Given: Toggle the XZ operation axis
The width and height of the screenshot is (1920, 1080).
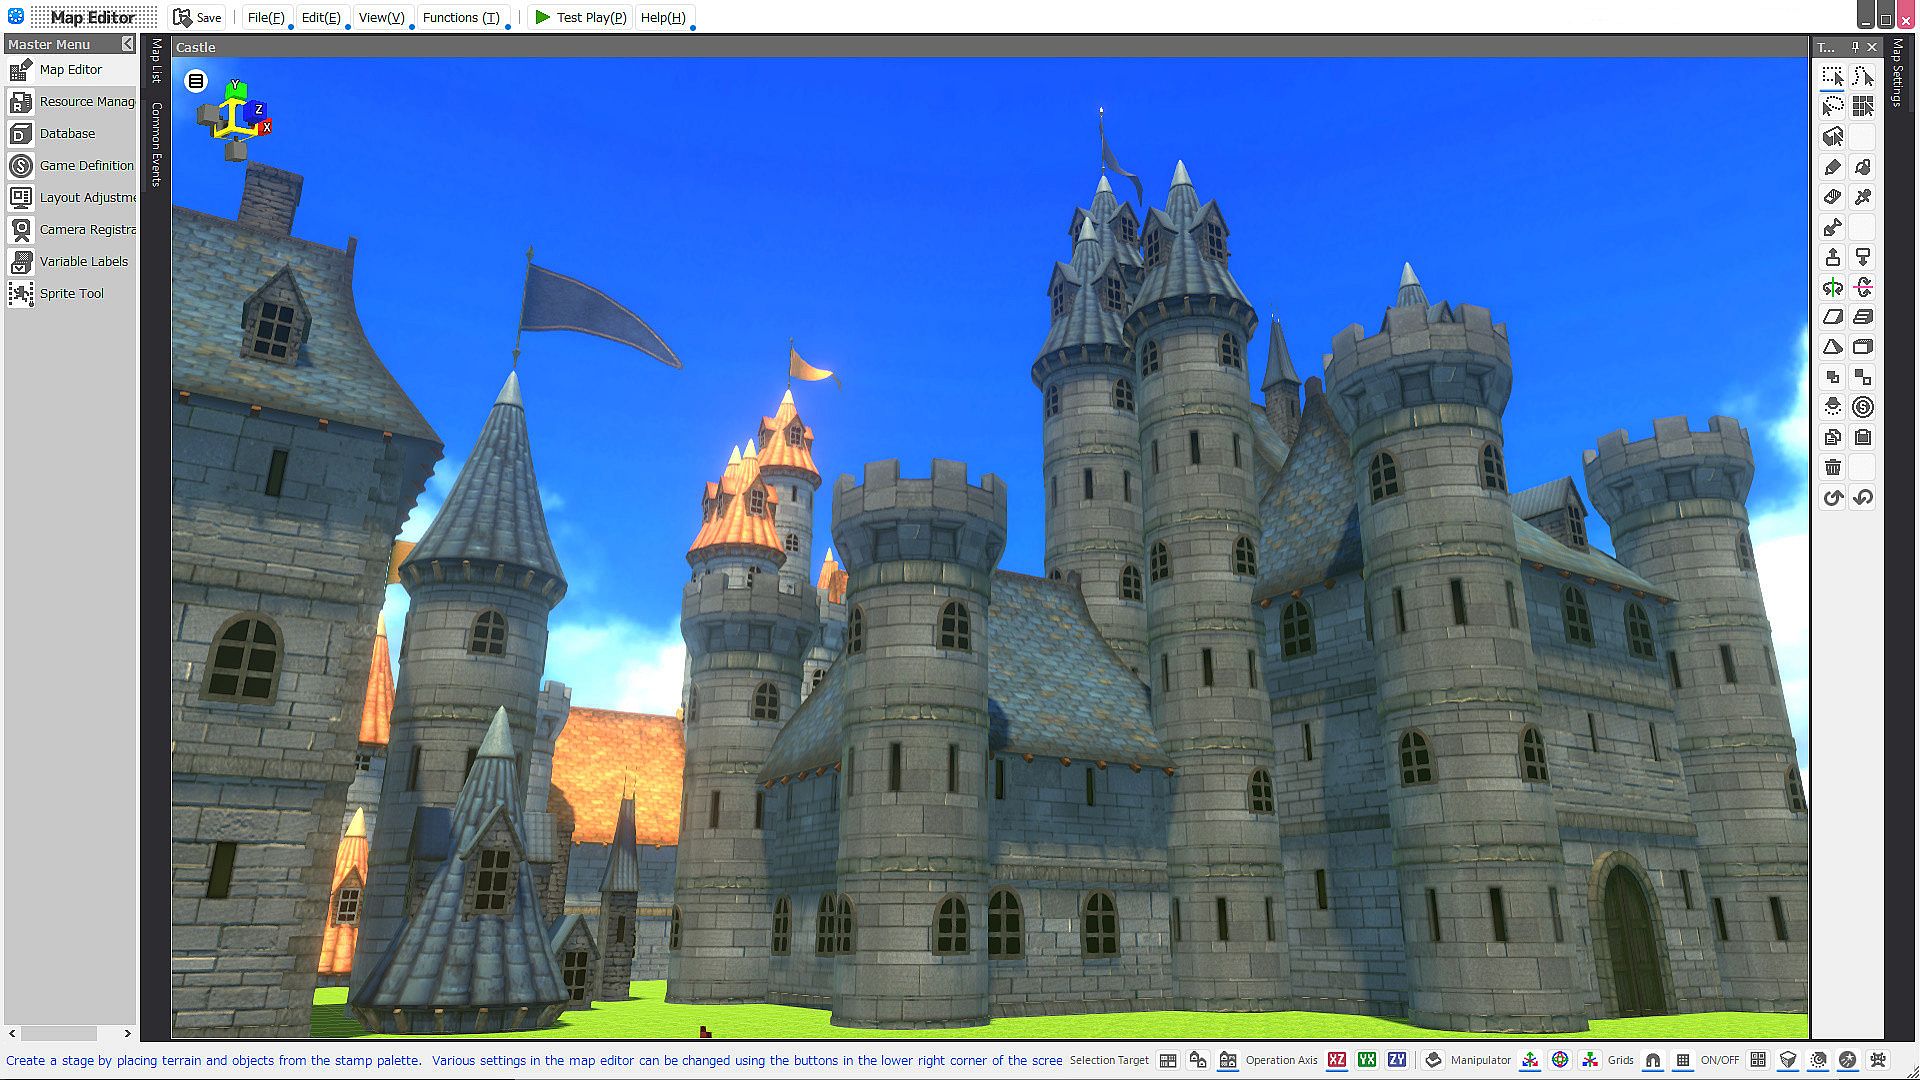Looking at the screenshot, I should [x=1337, y=1060].
